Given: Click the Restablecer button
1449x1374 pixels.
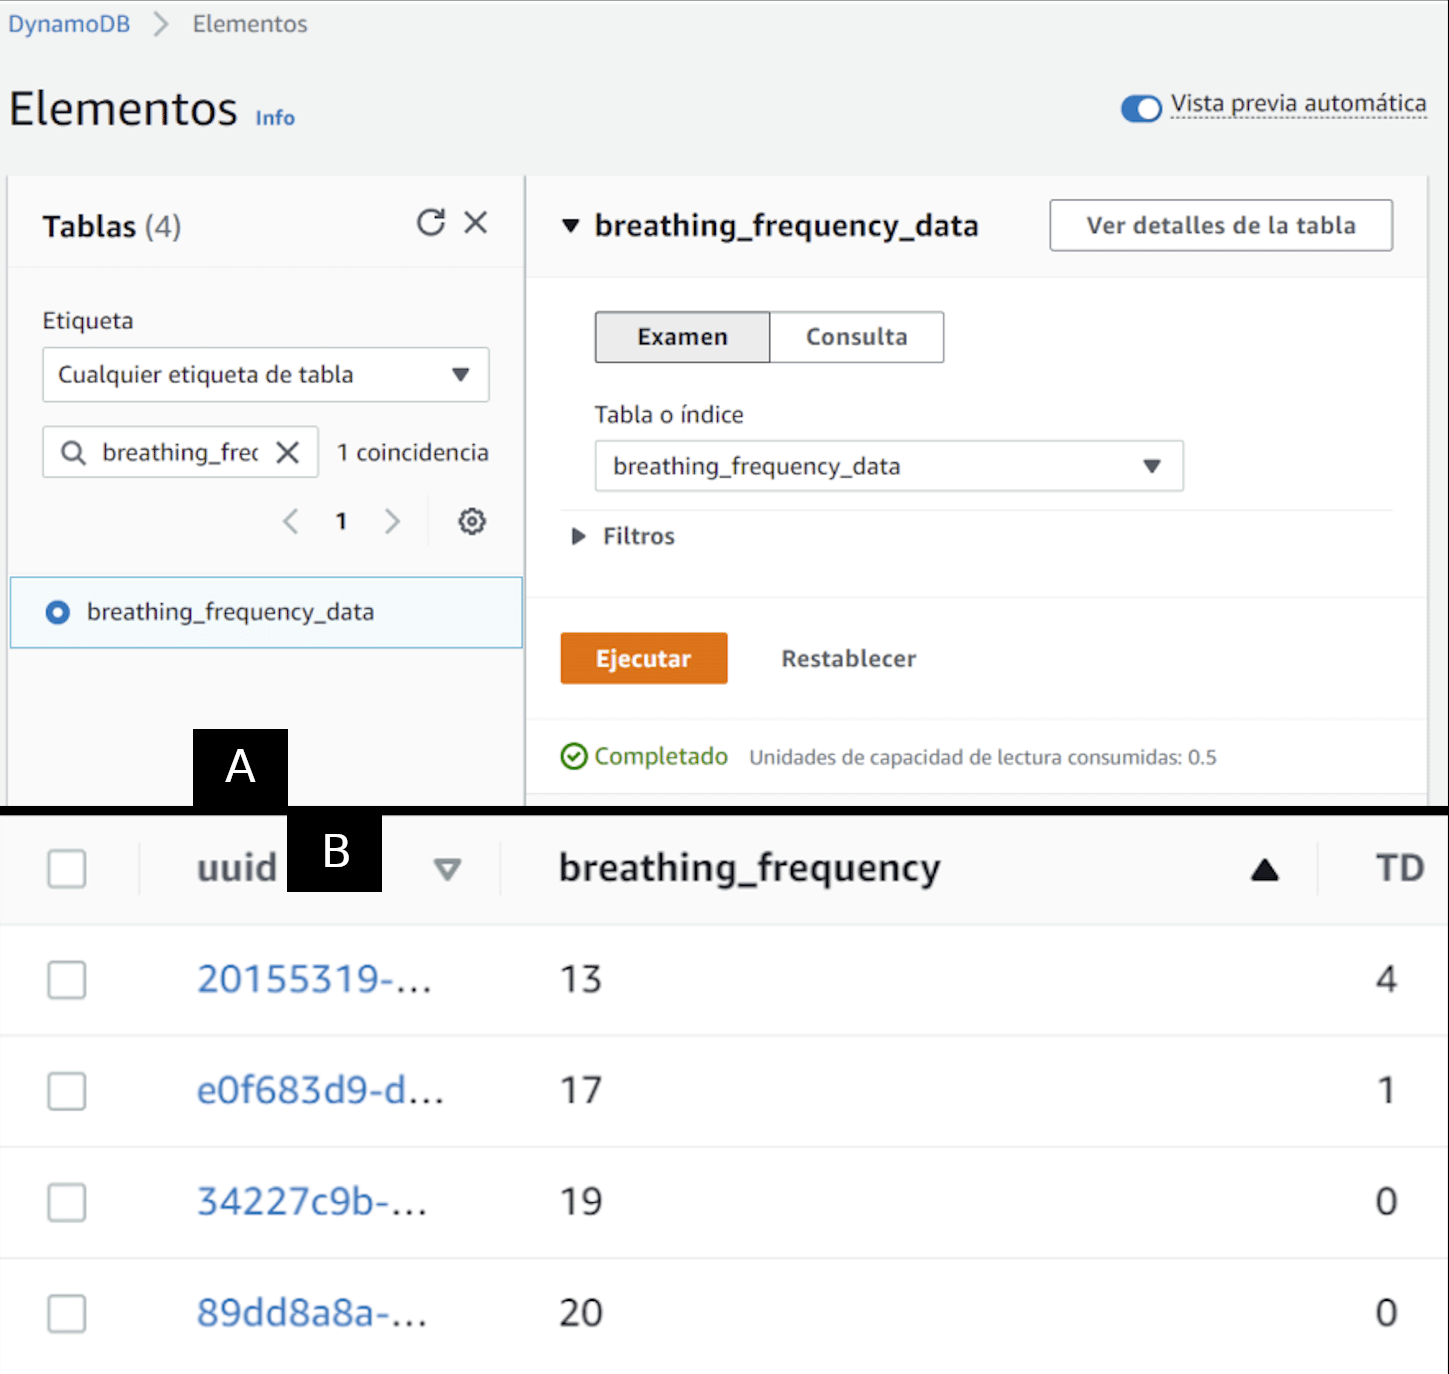Looking at the screenshot, I should tap(849, 659).
